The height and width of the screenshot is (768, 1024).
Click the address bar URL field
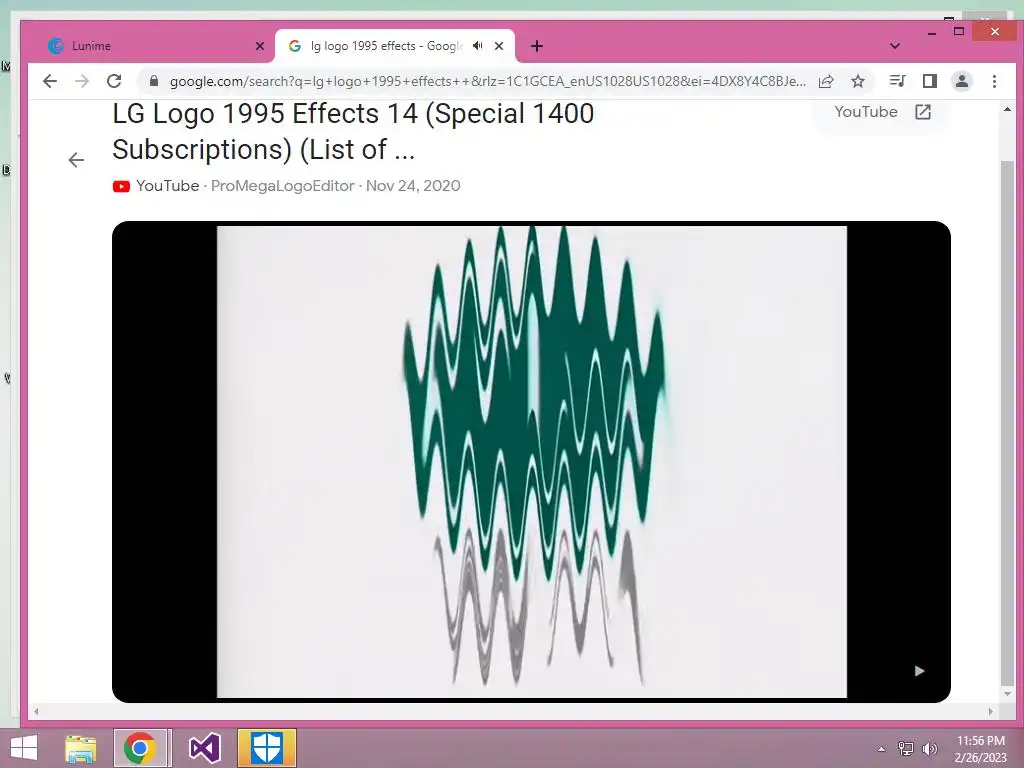487,81
